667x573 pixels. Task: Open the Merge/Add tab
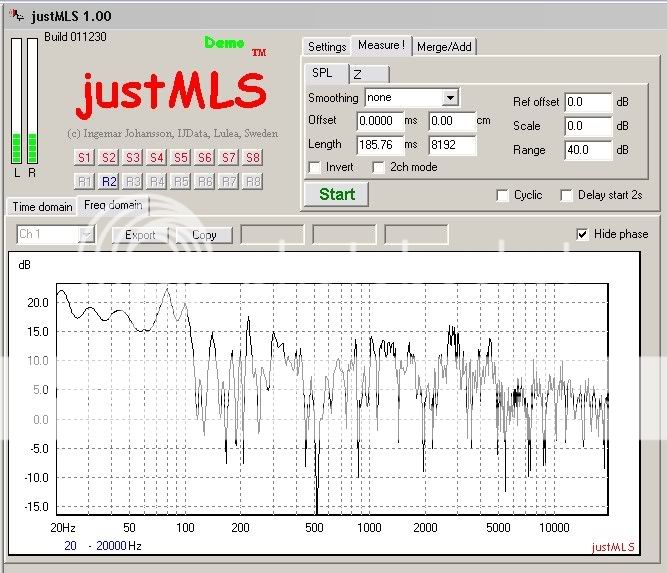click(444, 47)
